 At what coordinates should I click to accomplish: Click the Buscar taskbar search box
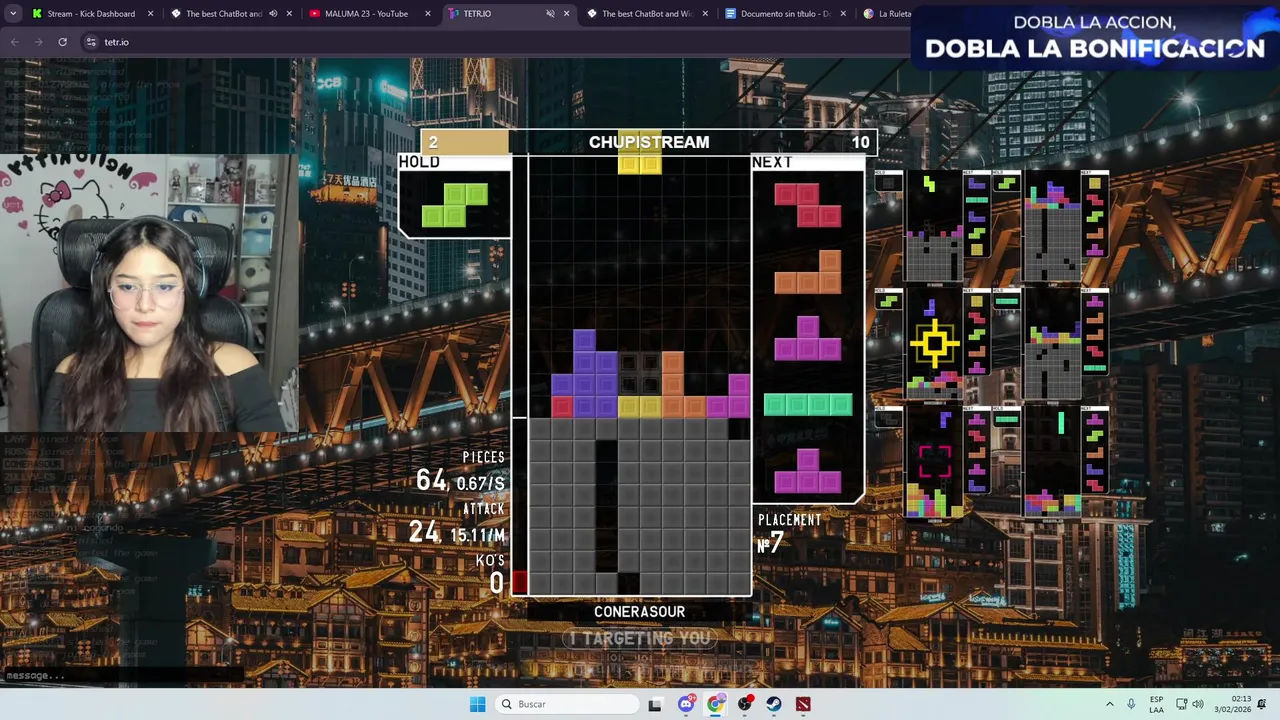click(567, 704)
